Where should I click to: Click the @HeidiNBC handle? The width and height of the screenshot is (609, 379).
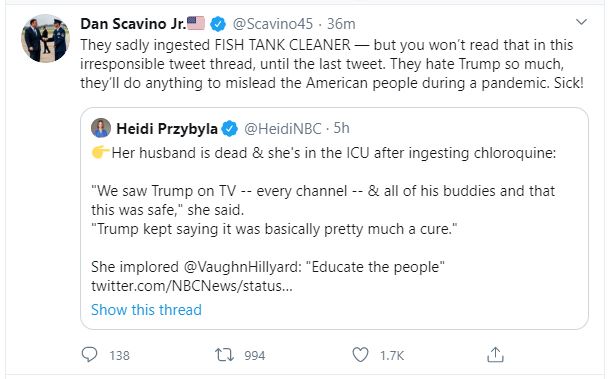pos(283,129)
